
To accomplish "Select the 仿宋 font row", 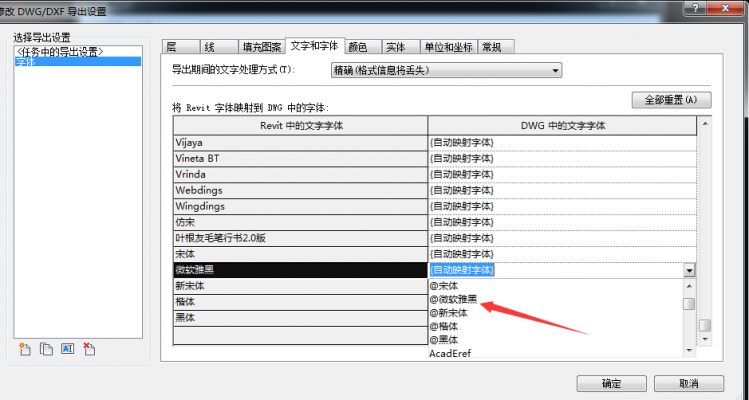I will point(300,222).
